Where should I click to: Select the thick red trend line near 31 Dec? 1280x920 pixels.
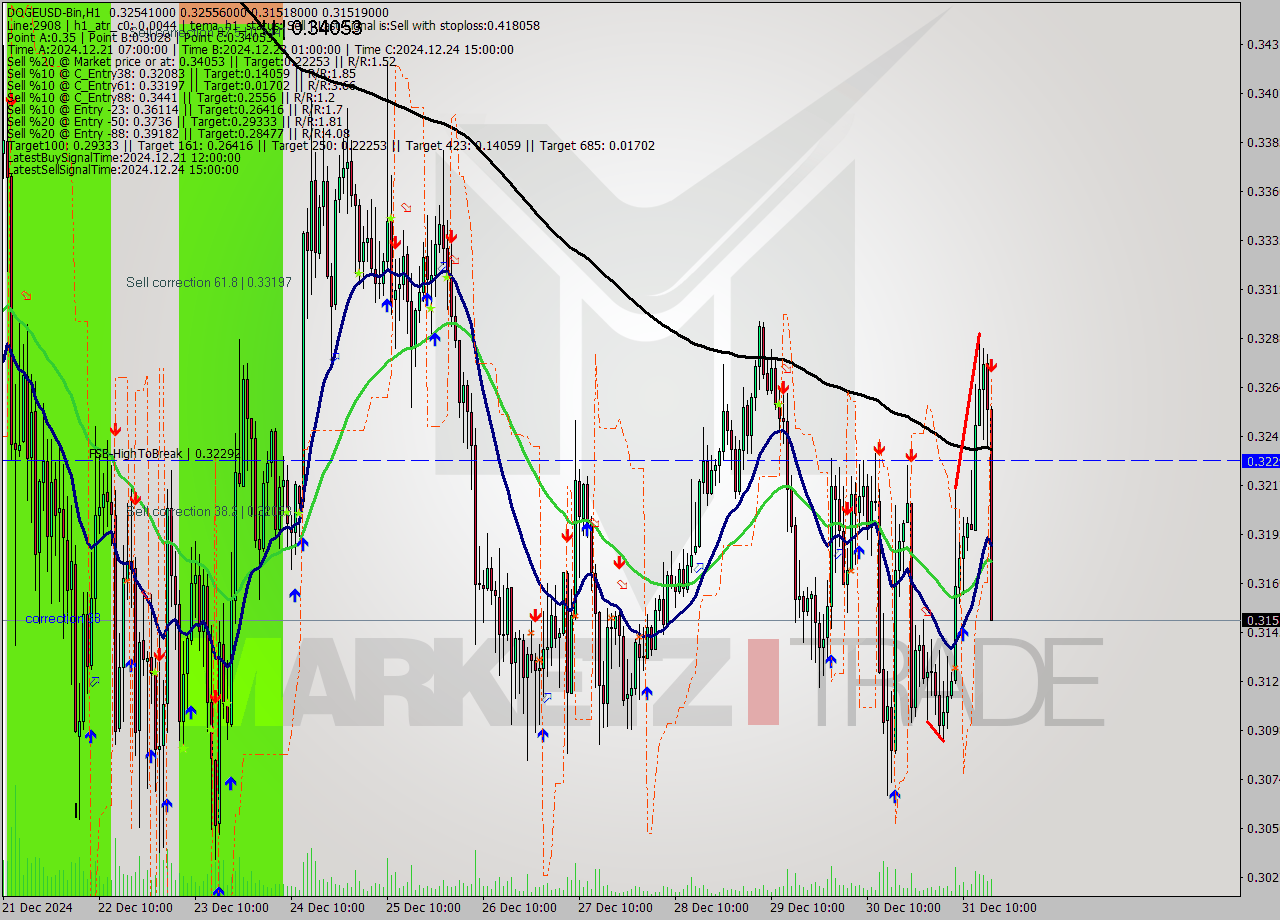967,410
